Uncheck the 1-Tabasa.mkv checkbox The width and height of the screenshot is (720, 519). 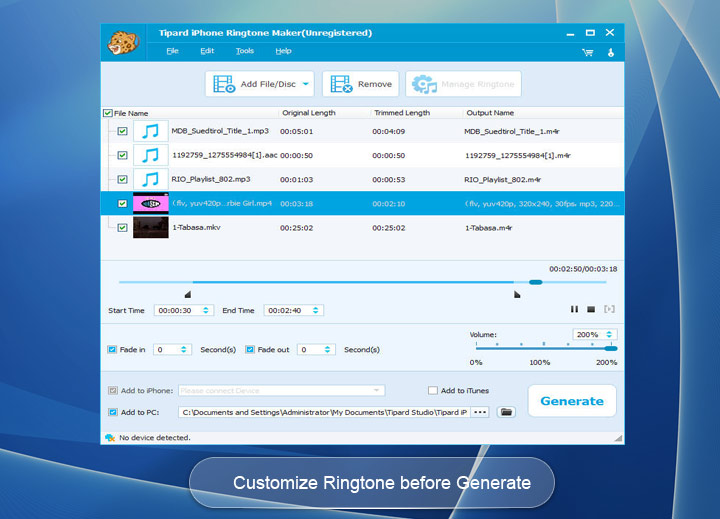click(x=122, y=227)
